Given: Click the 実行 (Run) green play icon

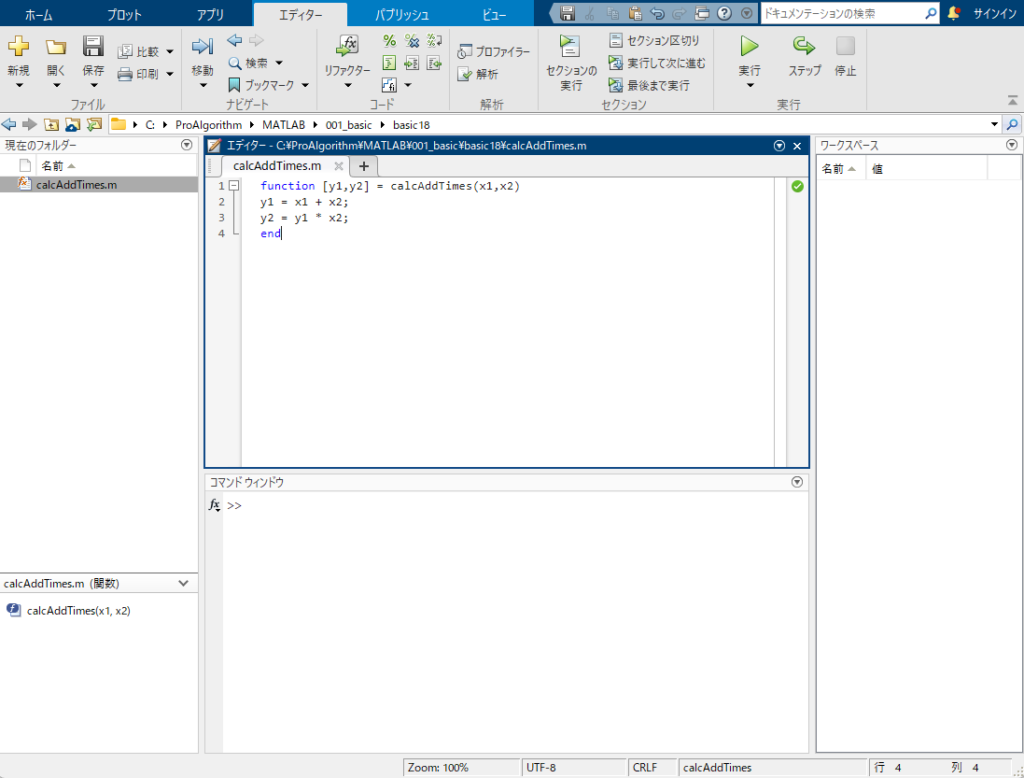Looking at the screenshot, I should click(x=749, y=46).
